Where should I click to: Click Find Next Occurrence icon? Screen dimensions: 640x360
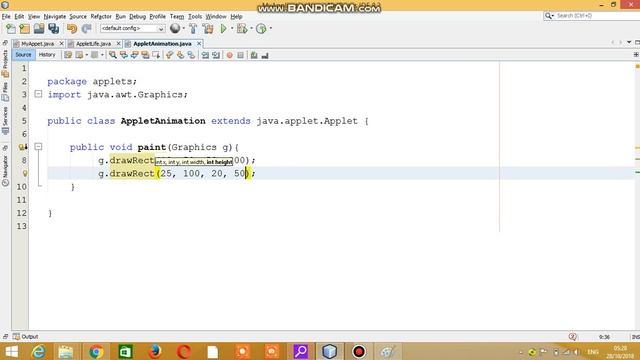point(134,55)
